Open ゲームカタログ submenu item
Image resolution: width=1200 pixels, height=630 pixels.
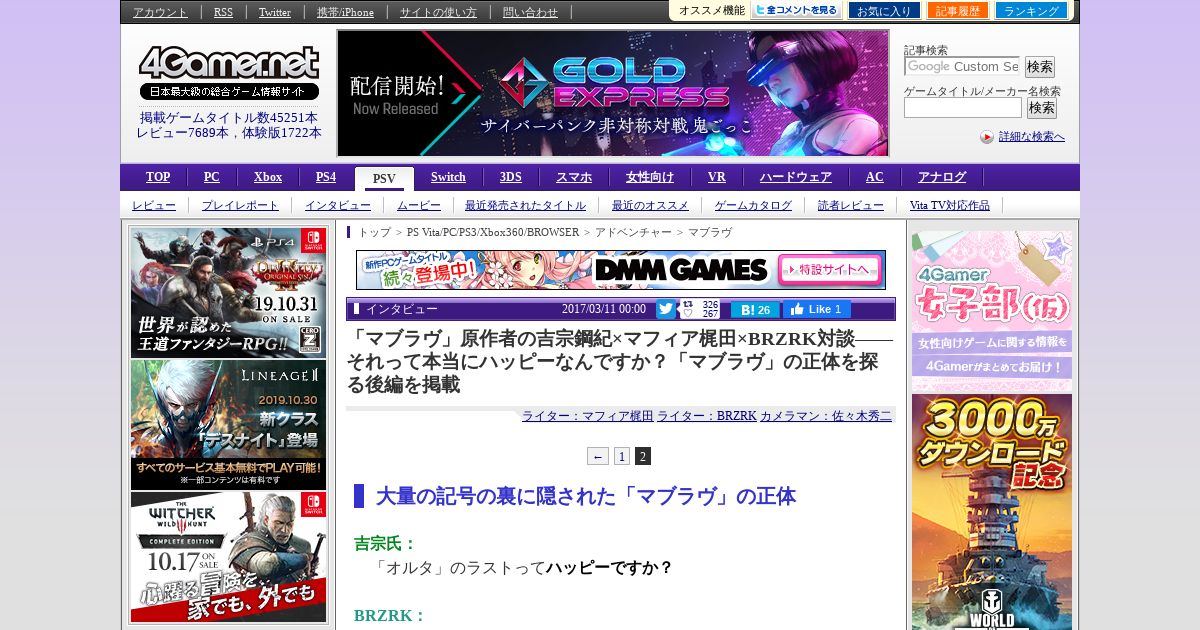(753, 205)
